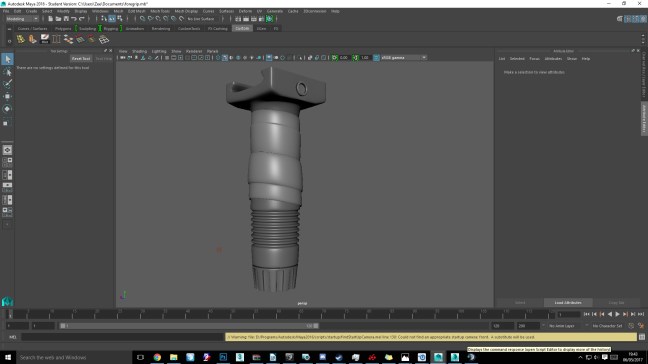Click the Select by object type icon
Image resolution: width=648 pixels, height=364 pixels.
112,19
